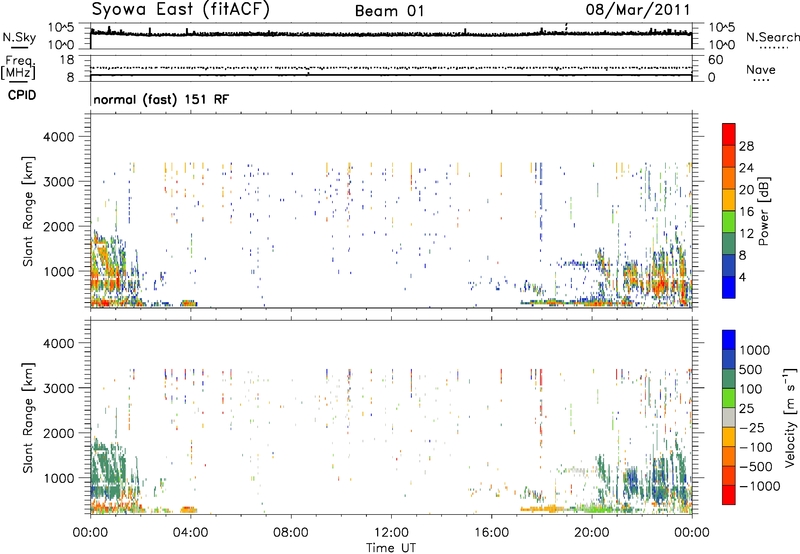Select the "CPID" row label
This screenshot has height=554, width=800.
click(x=22, y=95)
